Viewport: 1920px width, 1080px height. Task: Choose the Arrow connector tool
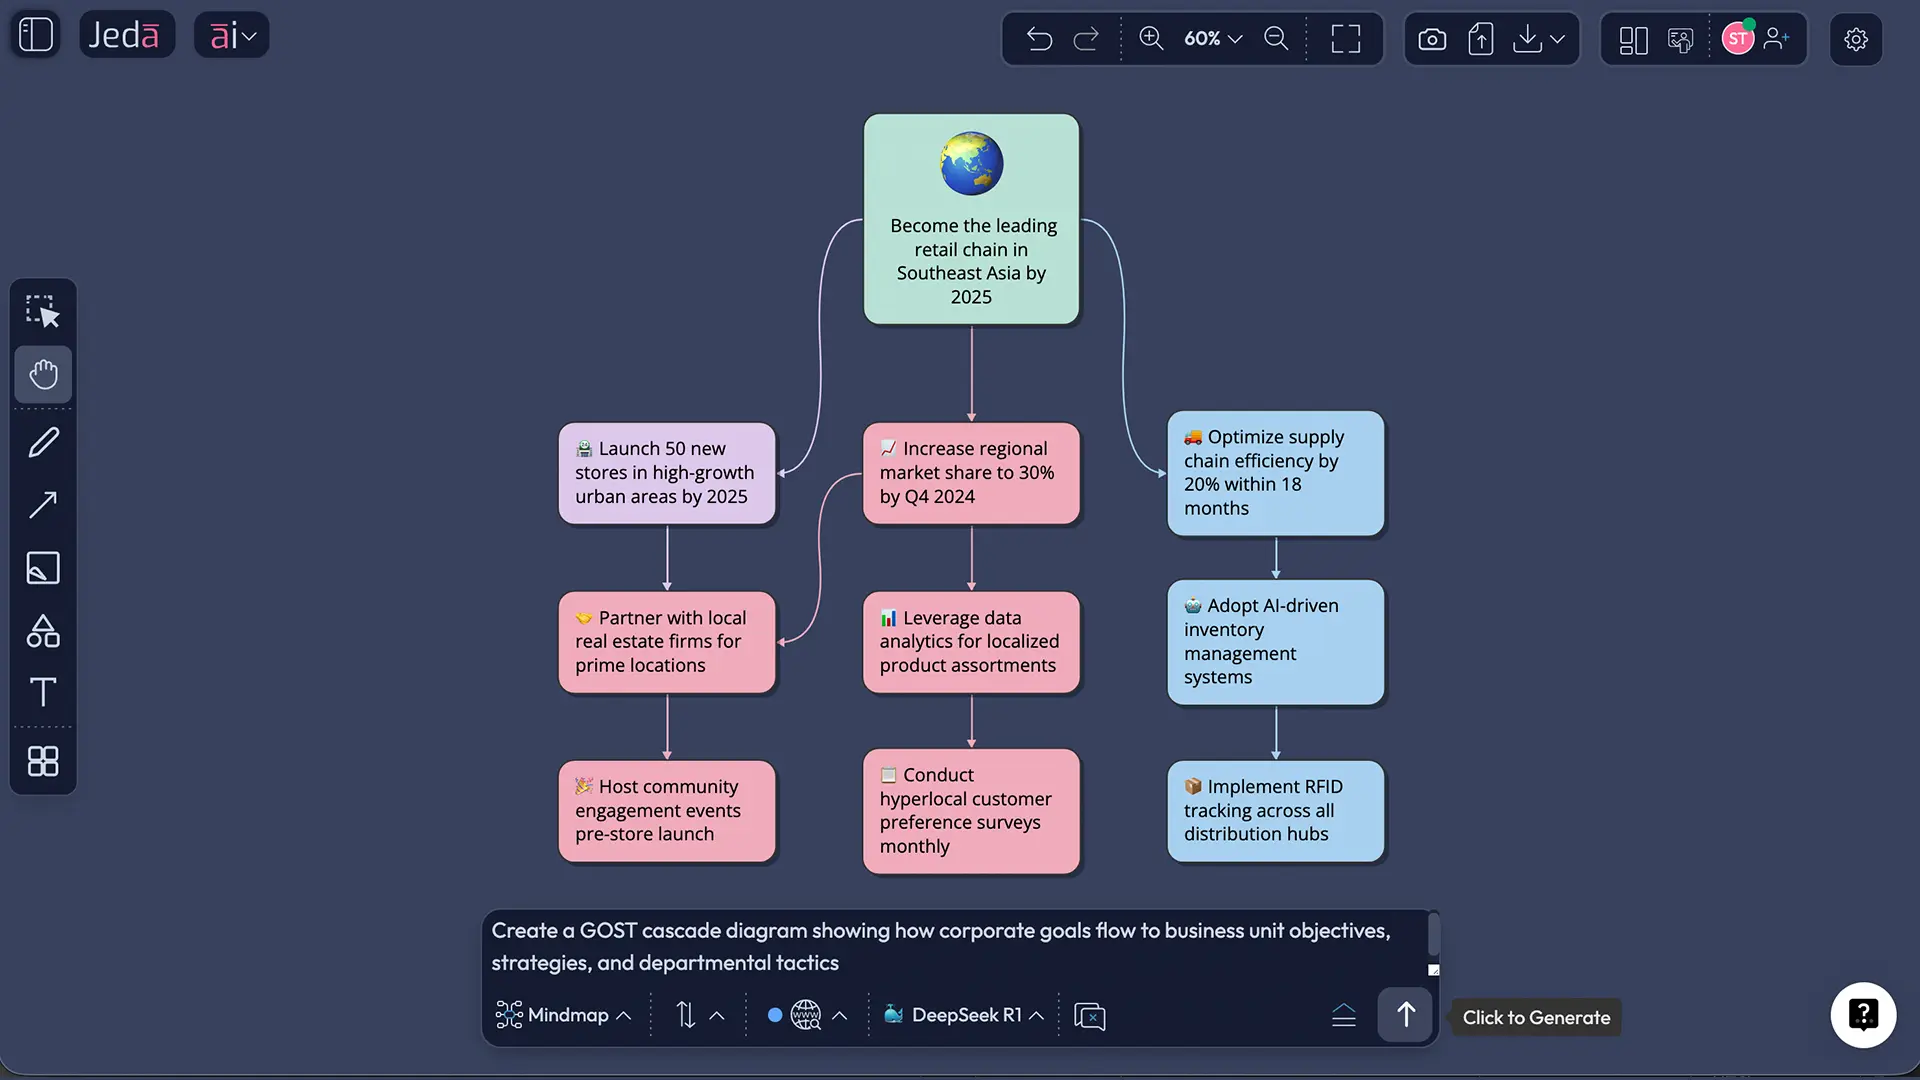pos(43,505)
